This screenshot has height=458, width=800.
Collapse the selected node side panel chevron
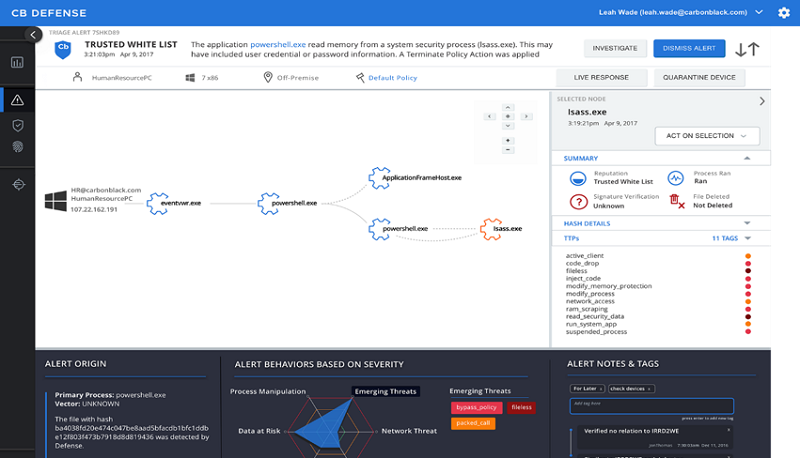coord(762,101)
